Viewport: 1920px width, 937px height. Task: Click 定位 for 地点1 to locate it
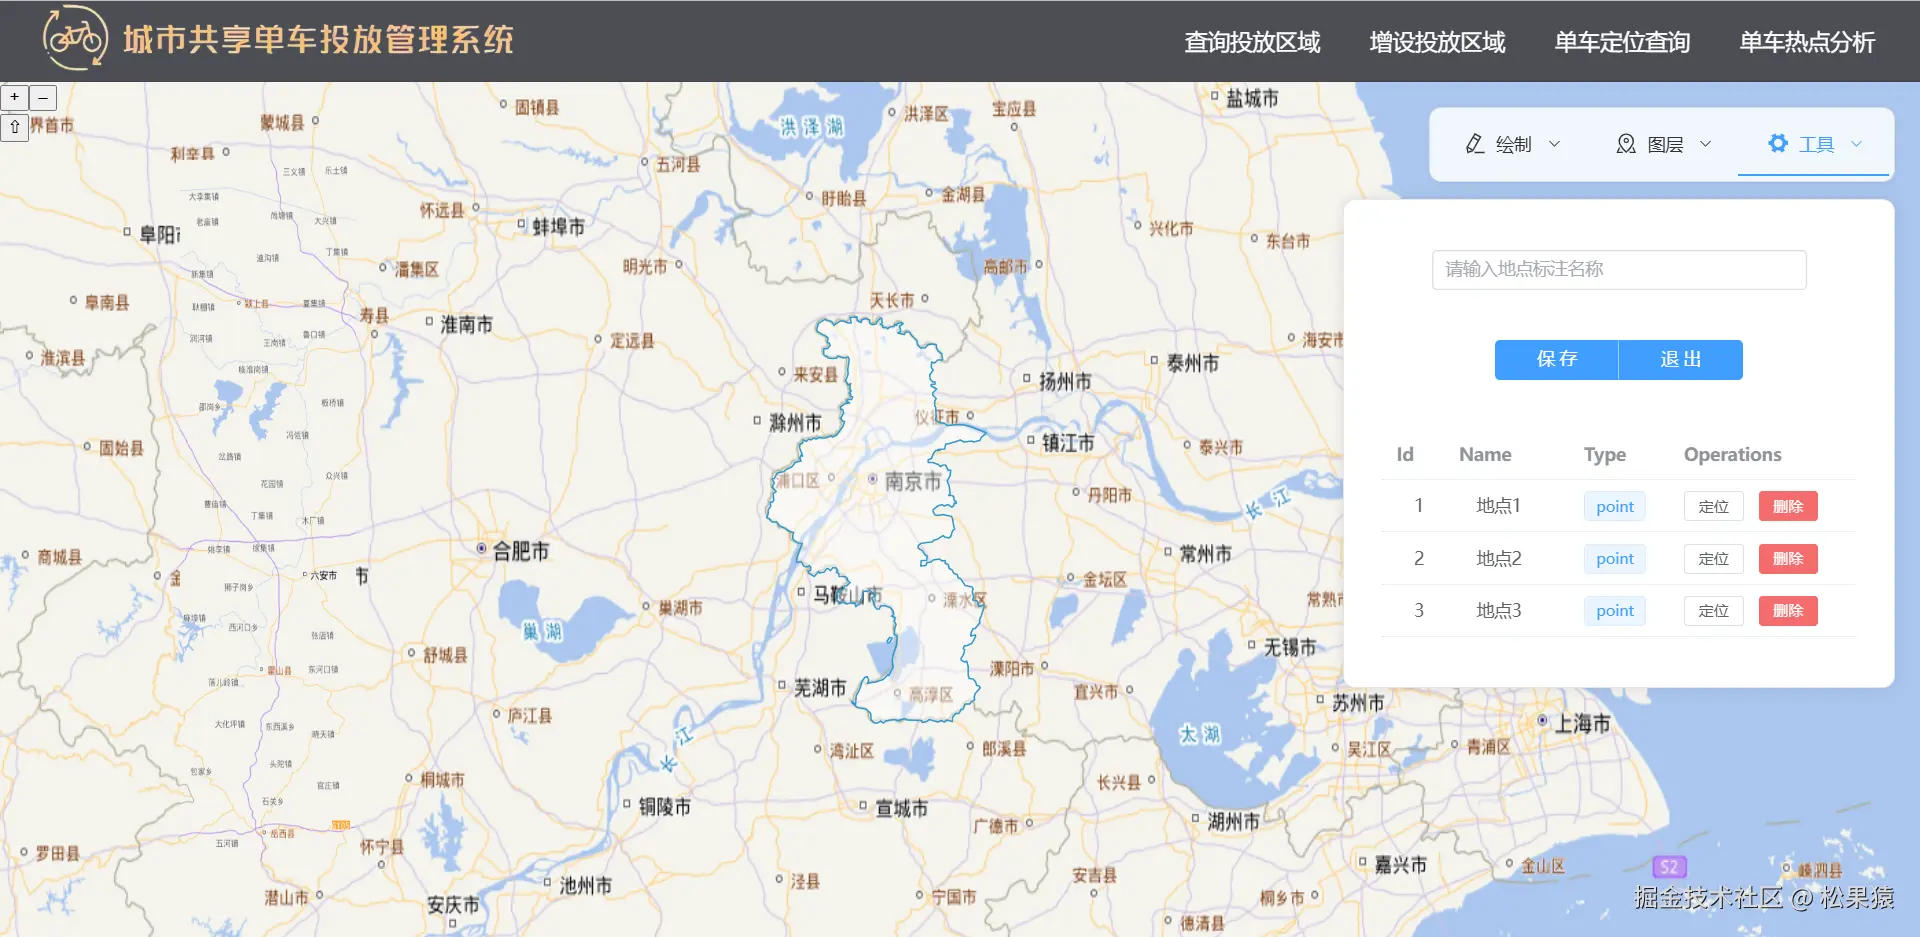(x=1713, y=506)
